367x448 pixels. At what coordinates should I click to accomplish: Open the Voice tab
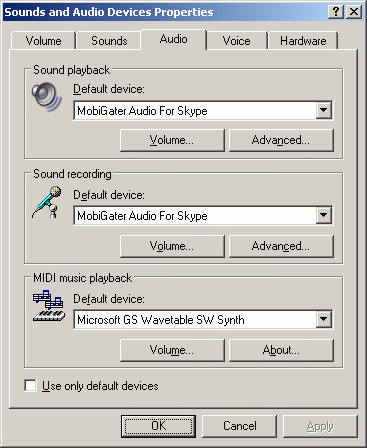click(236, 41)
